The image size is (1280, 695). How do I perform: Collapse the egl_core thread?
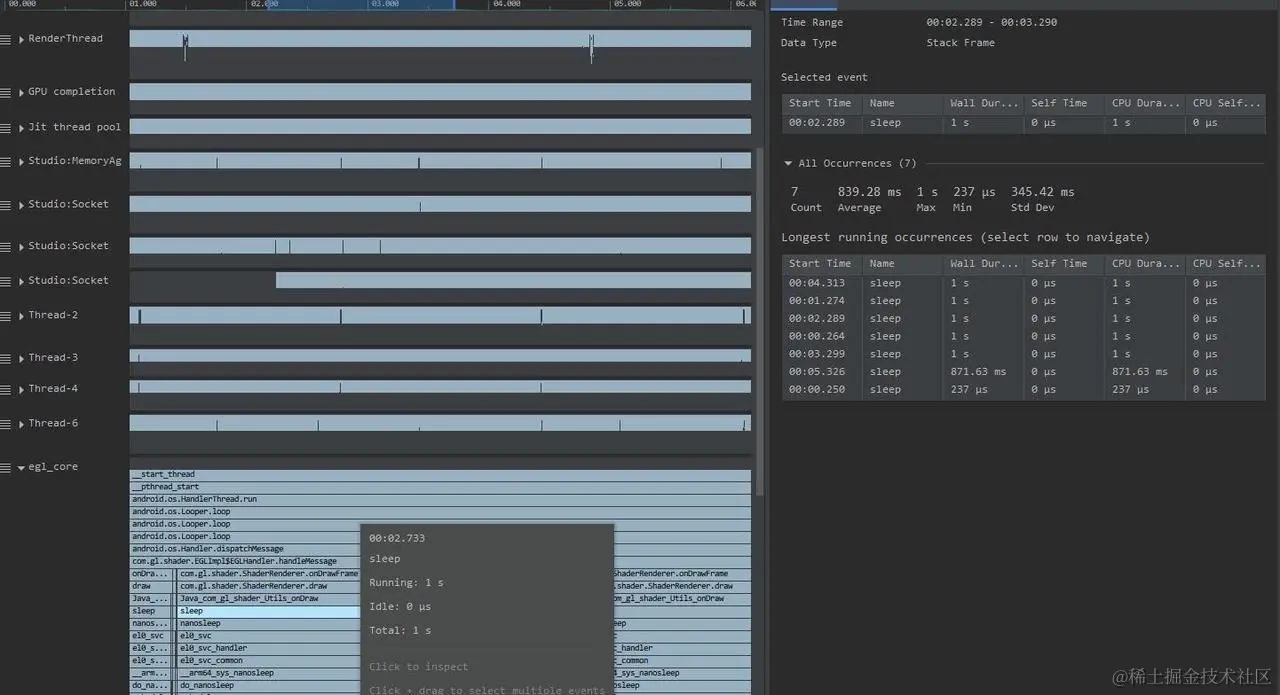pos(21,467)
